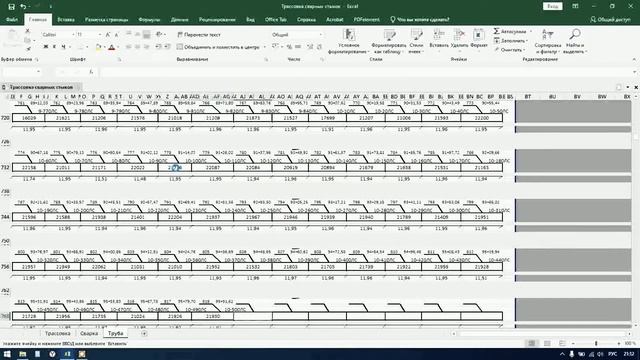Click decrease indent icon

(158, 47)
